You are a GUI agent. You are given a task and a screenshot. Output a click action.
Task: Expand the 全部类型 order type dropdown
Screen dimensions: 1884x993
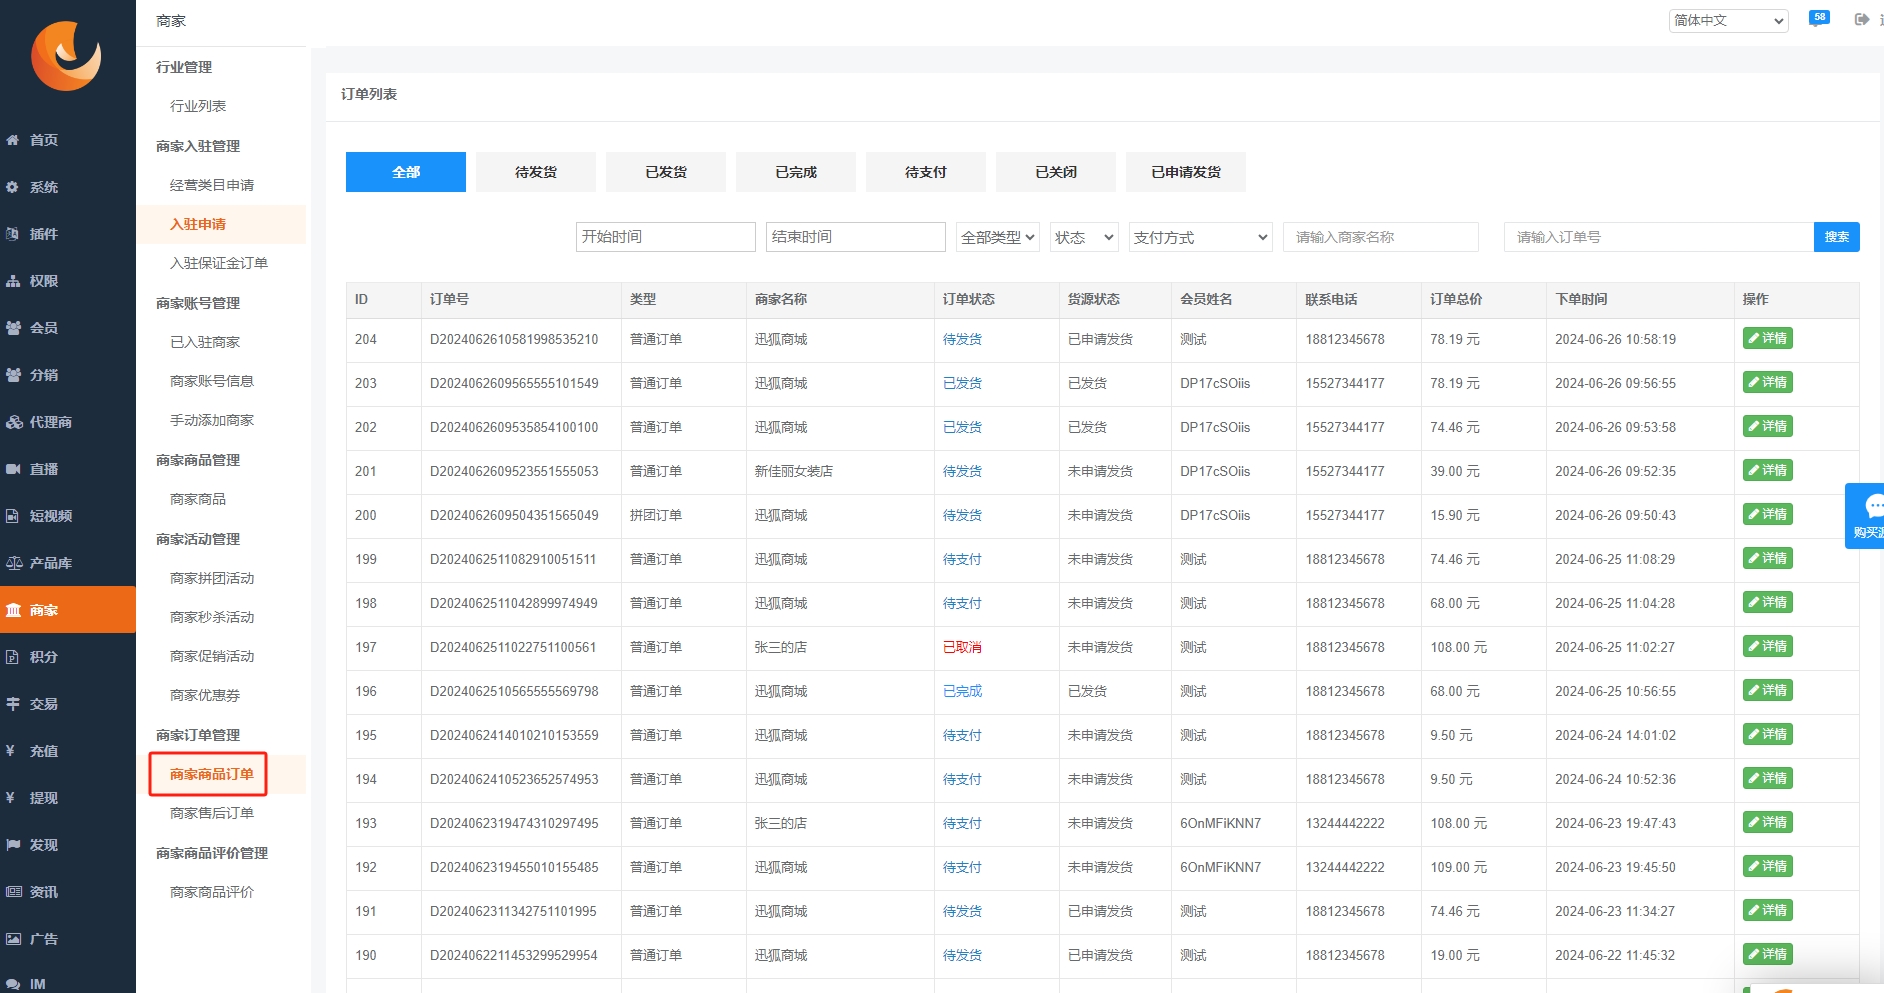pos(997,237)
